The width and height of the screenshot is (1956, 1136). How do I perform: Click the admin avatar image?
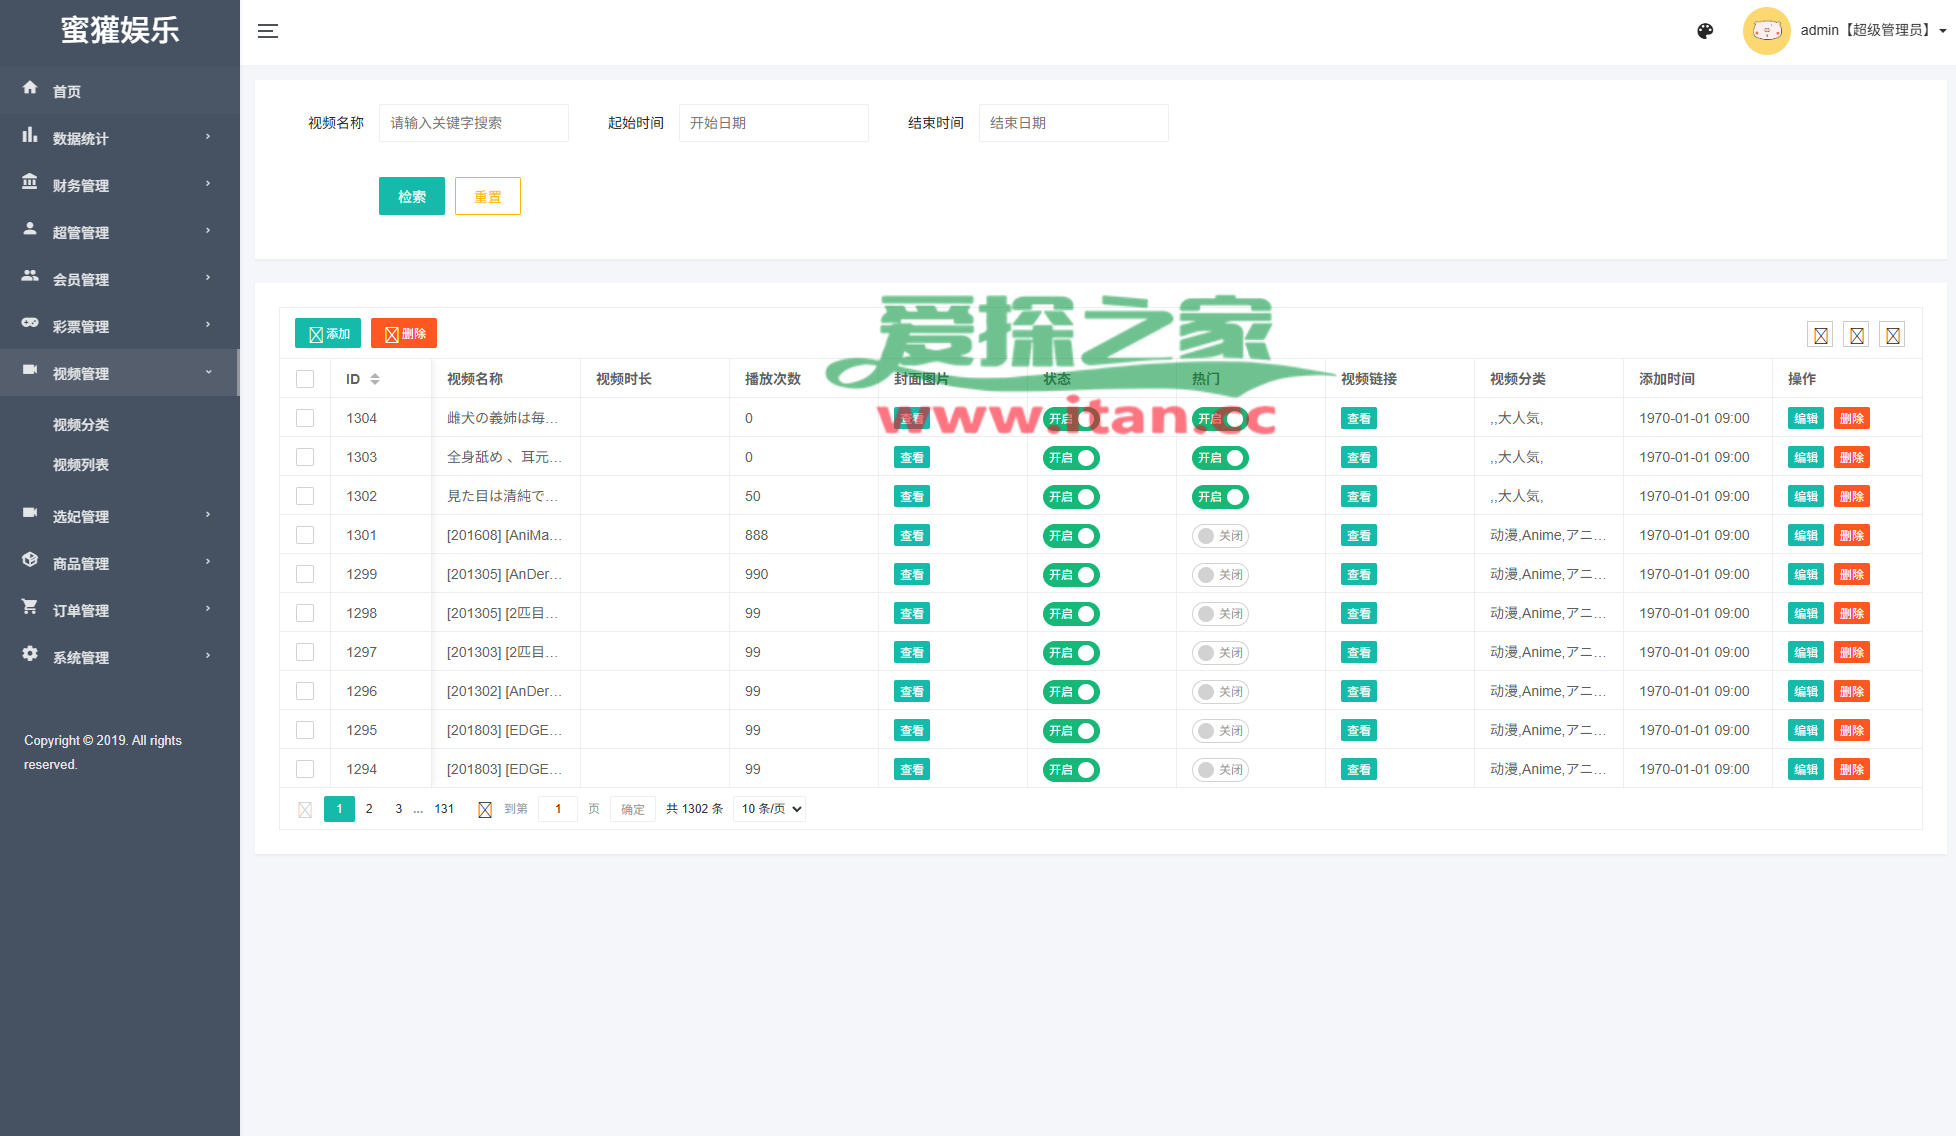1766,31
